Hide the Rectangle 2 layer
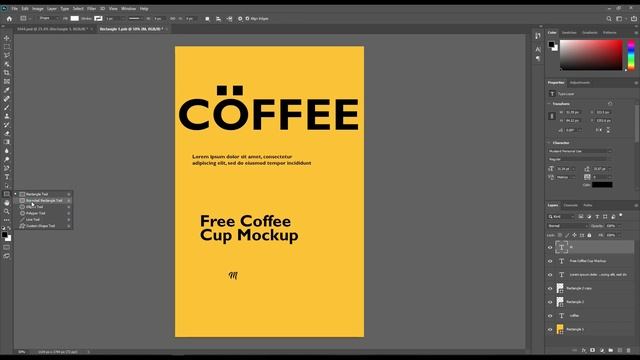The image size is (640, 360). 550,302
